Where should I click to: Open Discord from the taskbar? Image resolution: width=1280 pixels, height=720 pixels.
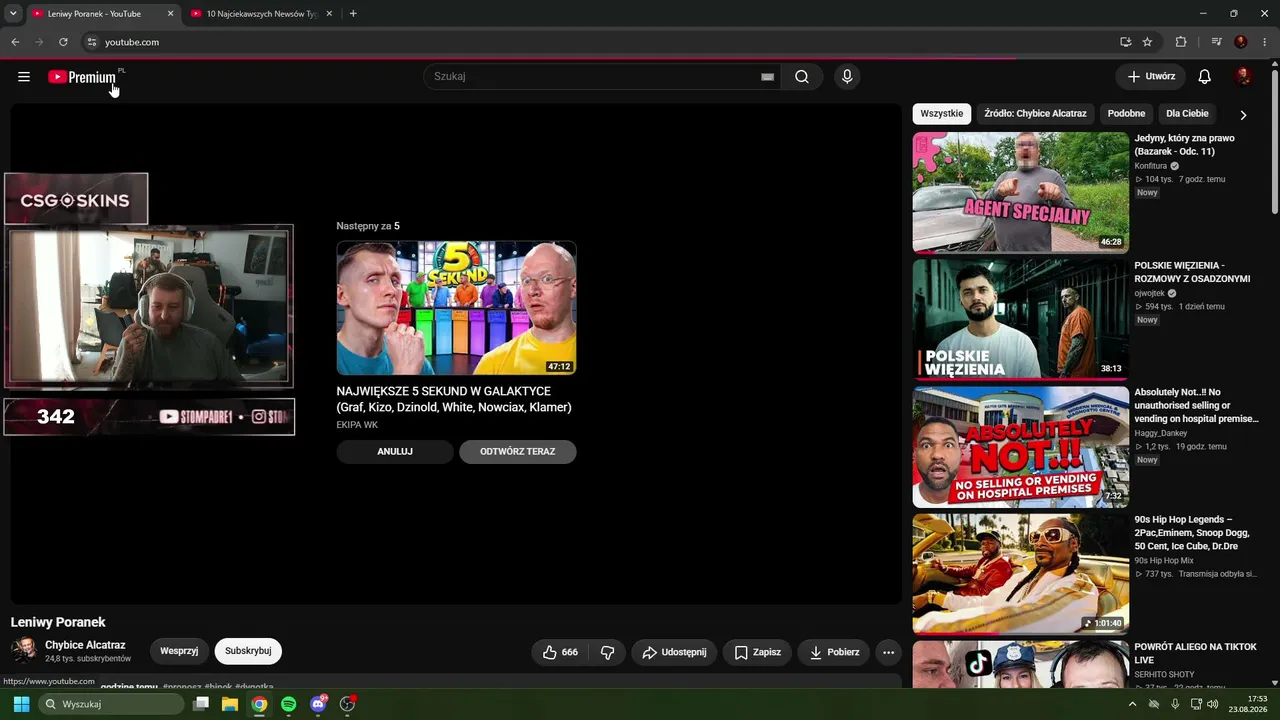(318, 704)
